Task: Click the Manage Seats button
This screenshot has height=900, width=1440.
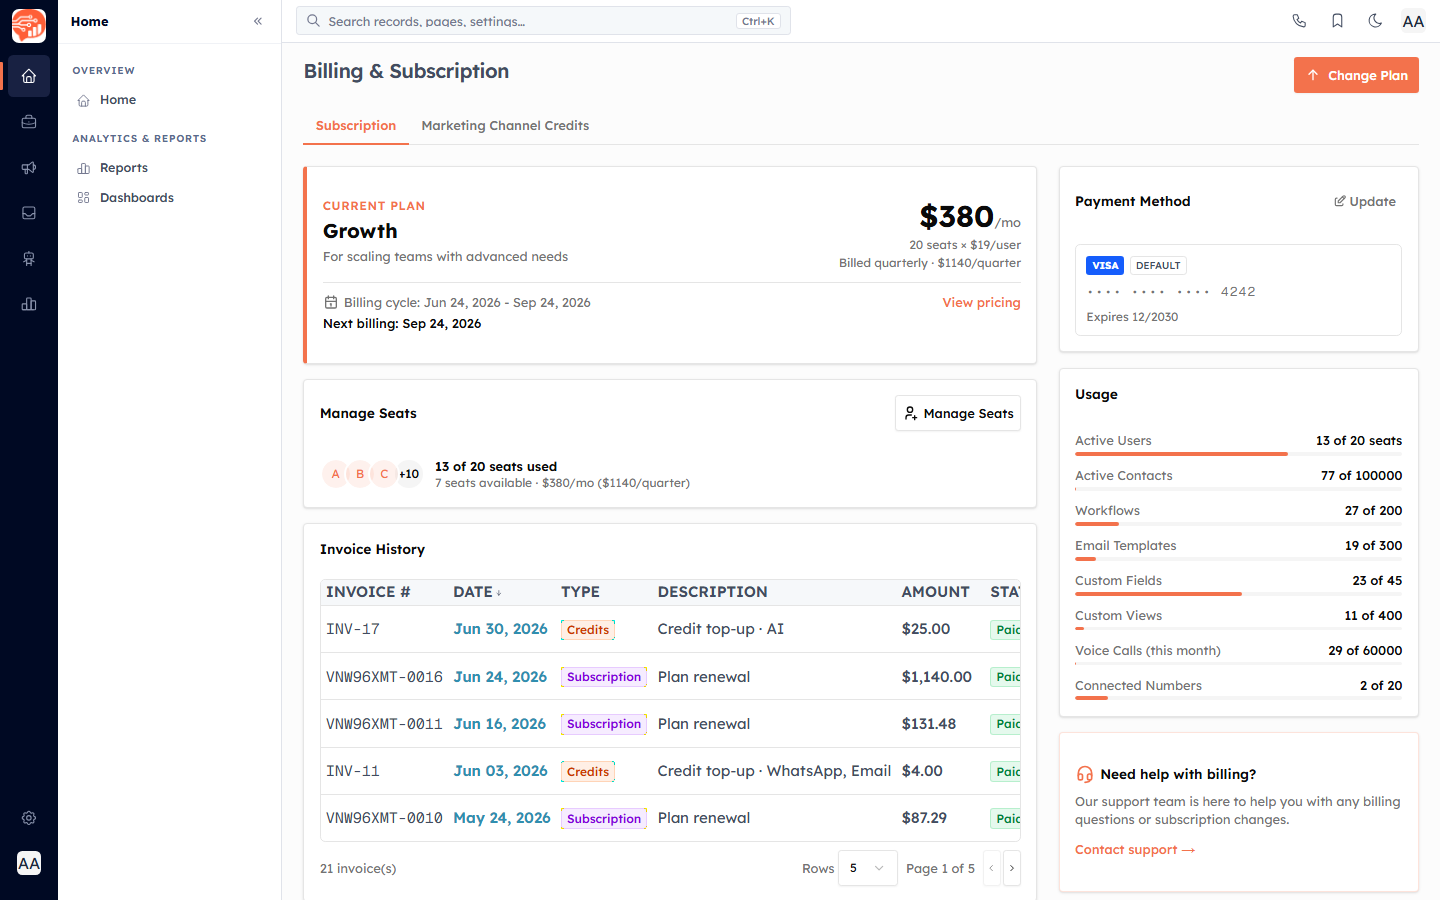Action: (x=958, y=413)
